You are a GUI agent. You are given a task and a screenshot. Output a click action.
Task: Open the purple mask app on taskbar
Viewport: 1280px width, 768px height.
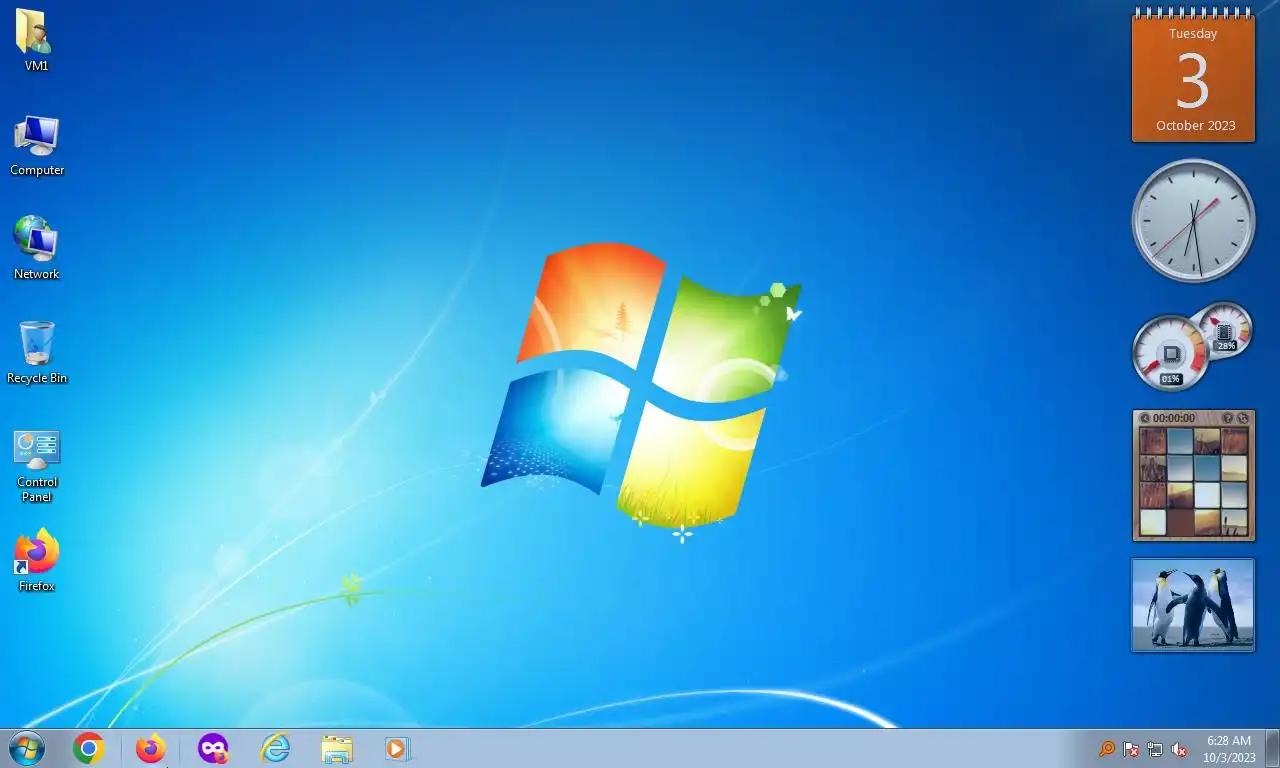(x=213, y=748)
